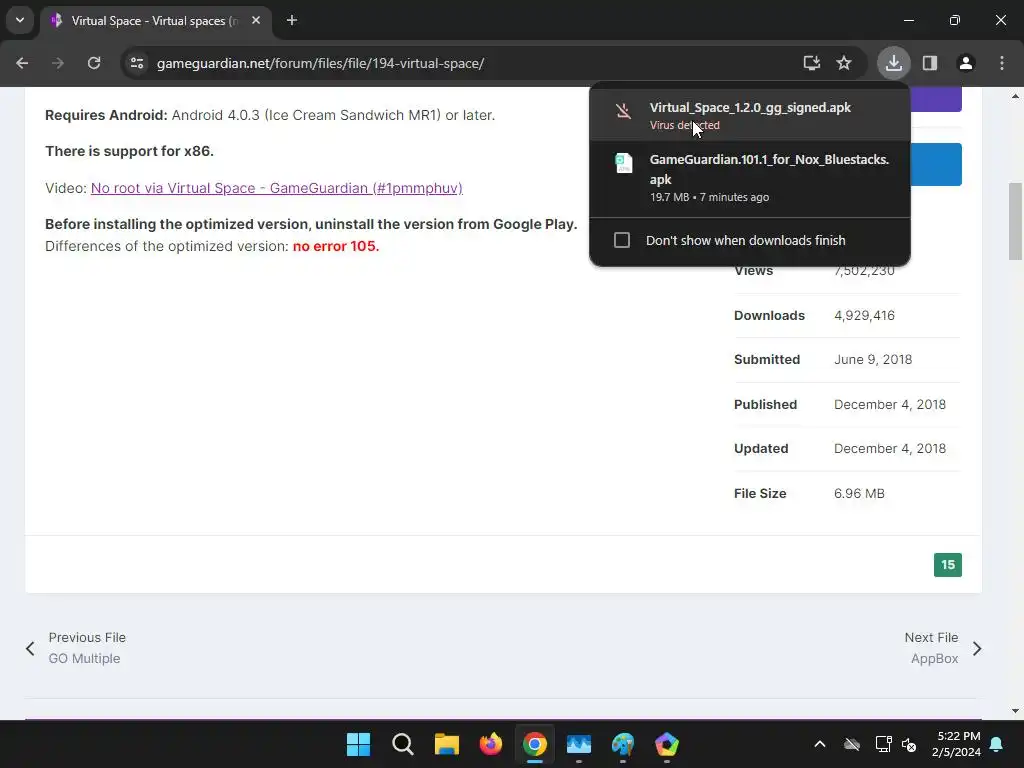Select the Virtual Space browser tab
The height and width of the screenshot is (768, 1024).
[x=155, y=21]
